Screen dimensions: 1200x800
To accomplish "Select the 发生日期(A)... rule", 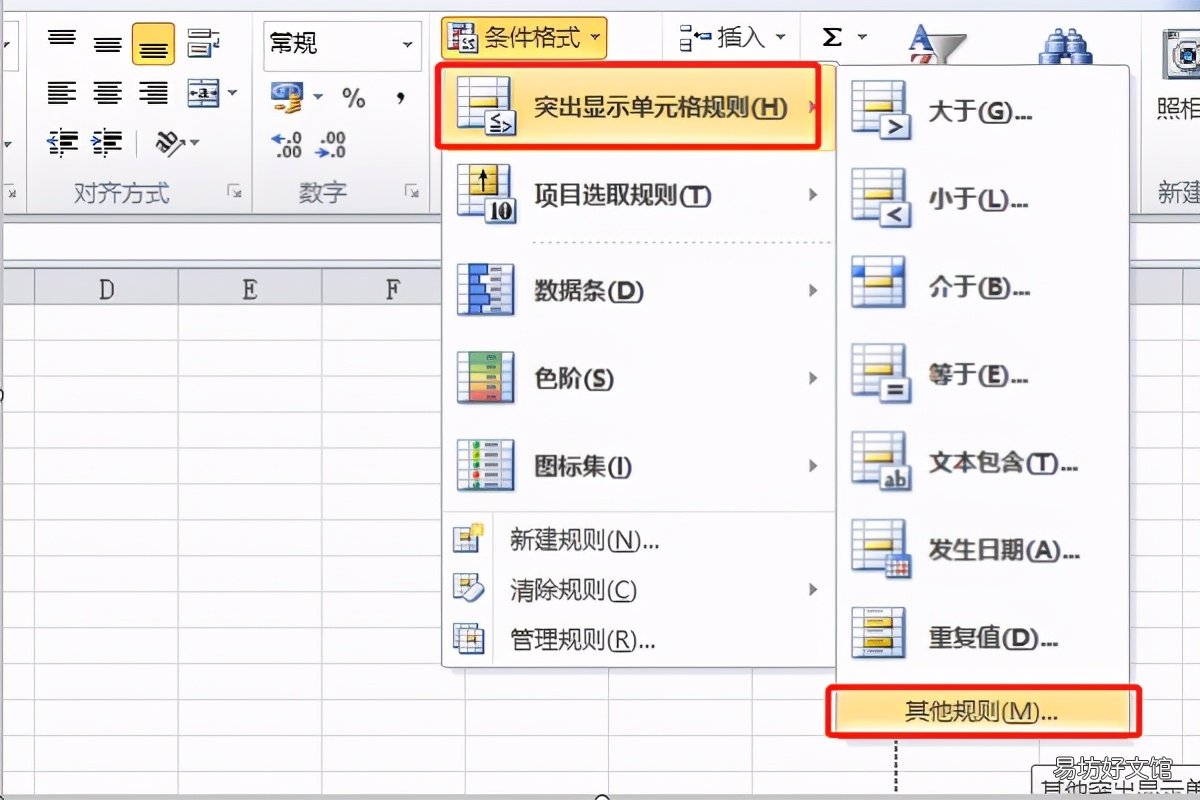I will click(x=983, y=550).
